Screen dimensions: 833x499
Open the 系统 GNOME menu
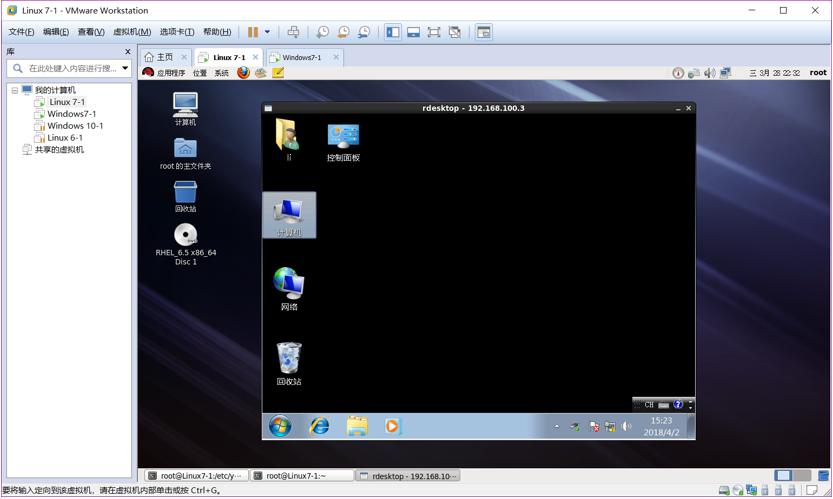221,73
